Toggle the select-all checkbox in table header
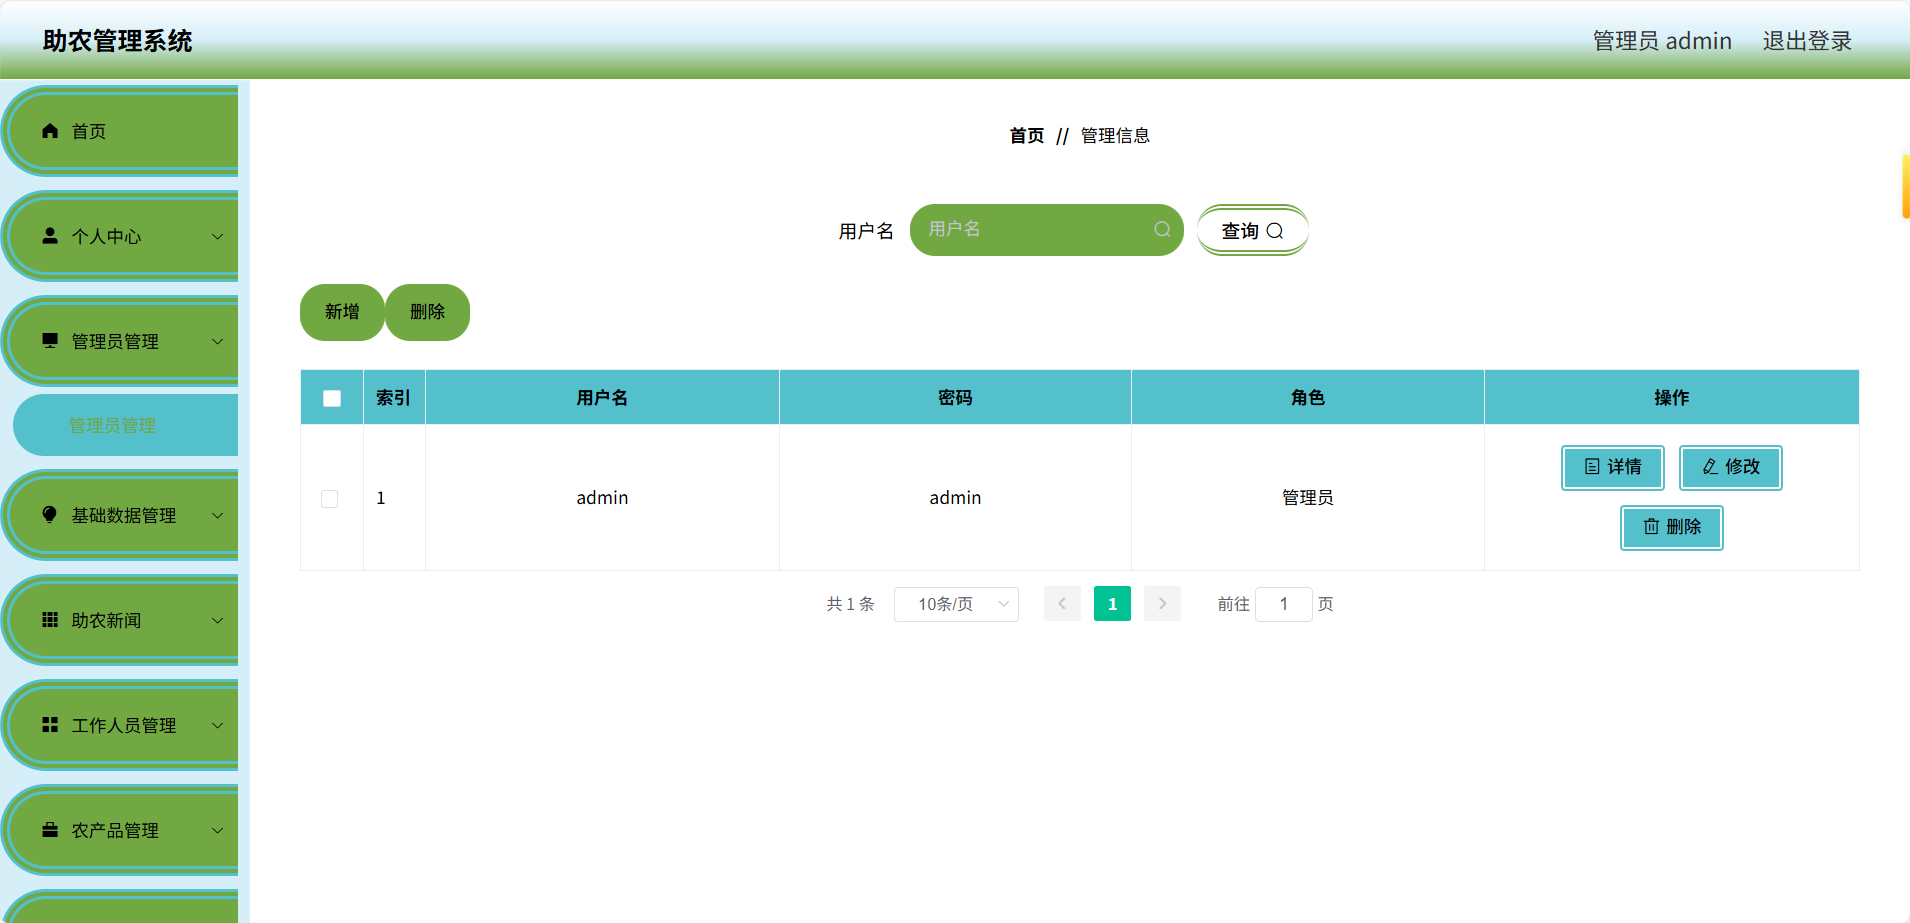The height and width of the screenshot is (923, 1910). coord(332,398)
